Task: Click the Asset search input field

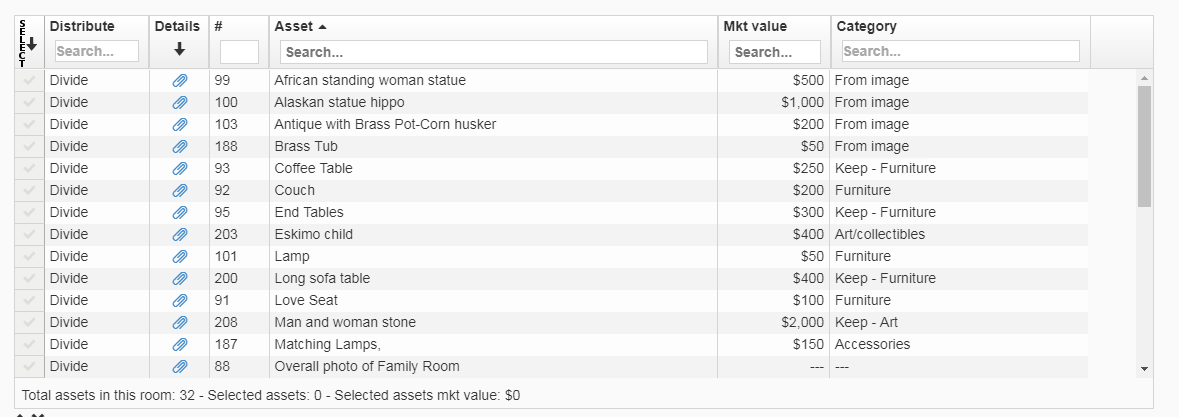Action: 493,52
